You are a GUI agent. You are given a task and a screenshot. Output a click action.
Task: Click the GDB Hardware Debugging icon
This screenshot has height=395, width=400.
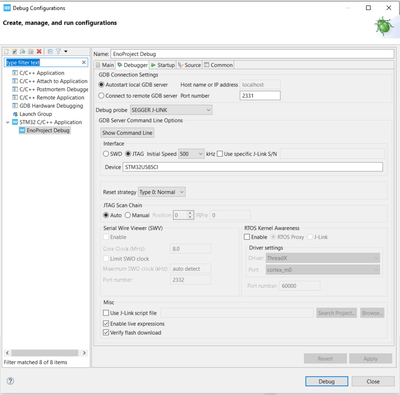(x=15, y=106)
